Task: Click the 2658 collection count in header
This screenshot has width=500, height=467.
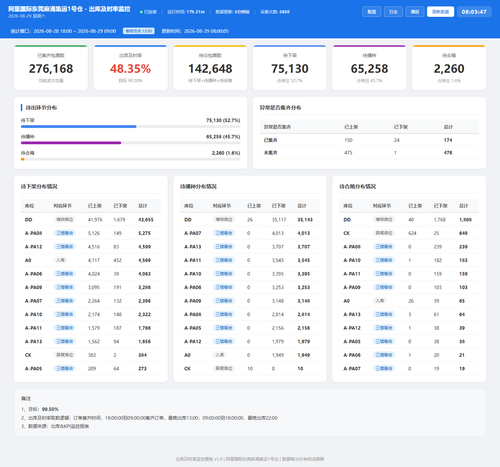Action: [x=284, y=12]
